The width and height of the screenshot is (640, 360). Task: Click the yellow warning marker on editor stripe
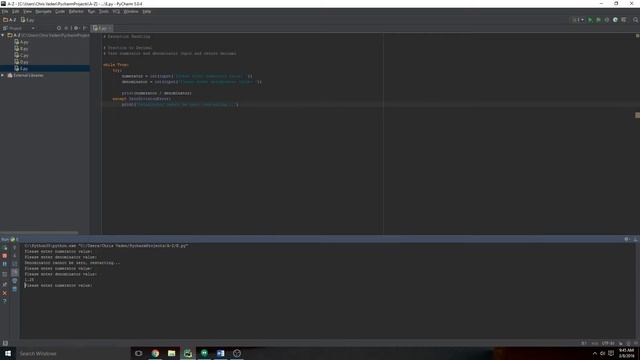pyautogui.click(x=637, y=115)
